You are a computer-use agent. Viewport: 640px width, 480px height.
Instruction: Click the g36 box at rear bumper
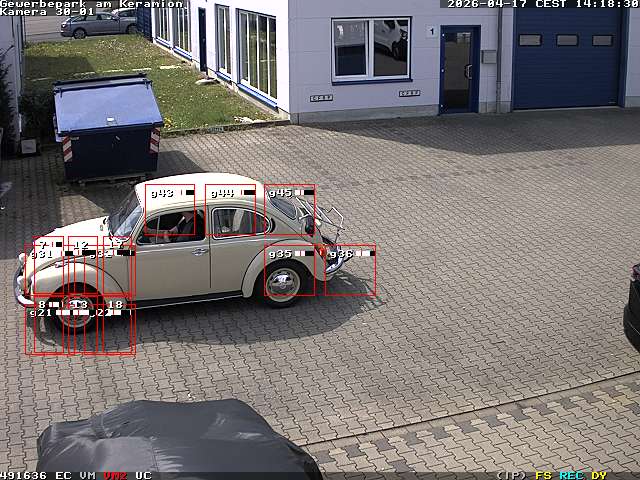click(350, 270)
